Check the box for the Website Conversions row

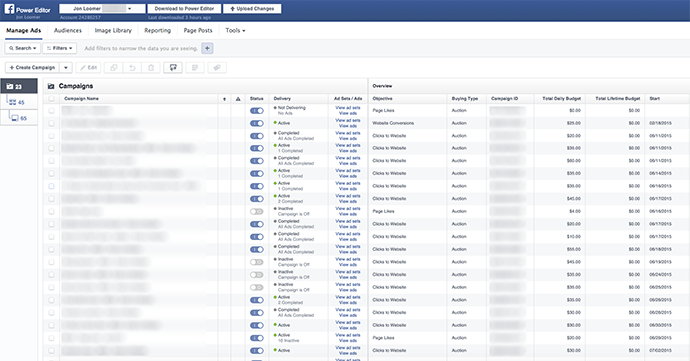coord(51,123)
